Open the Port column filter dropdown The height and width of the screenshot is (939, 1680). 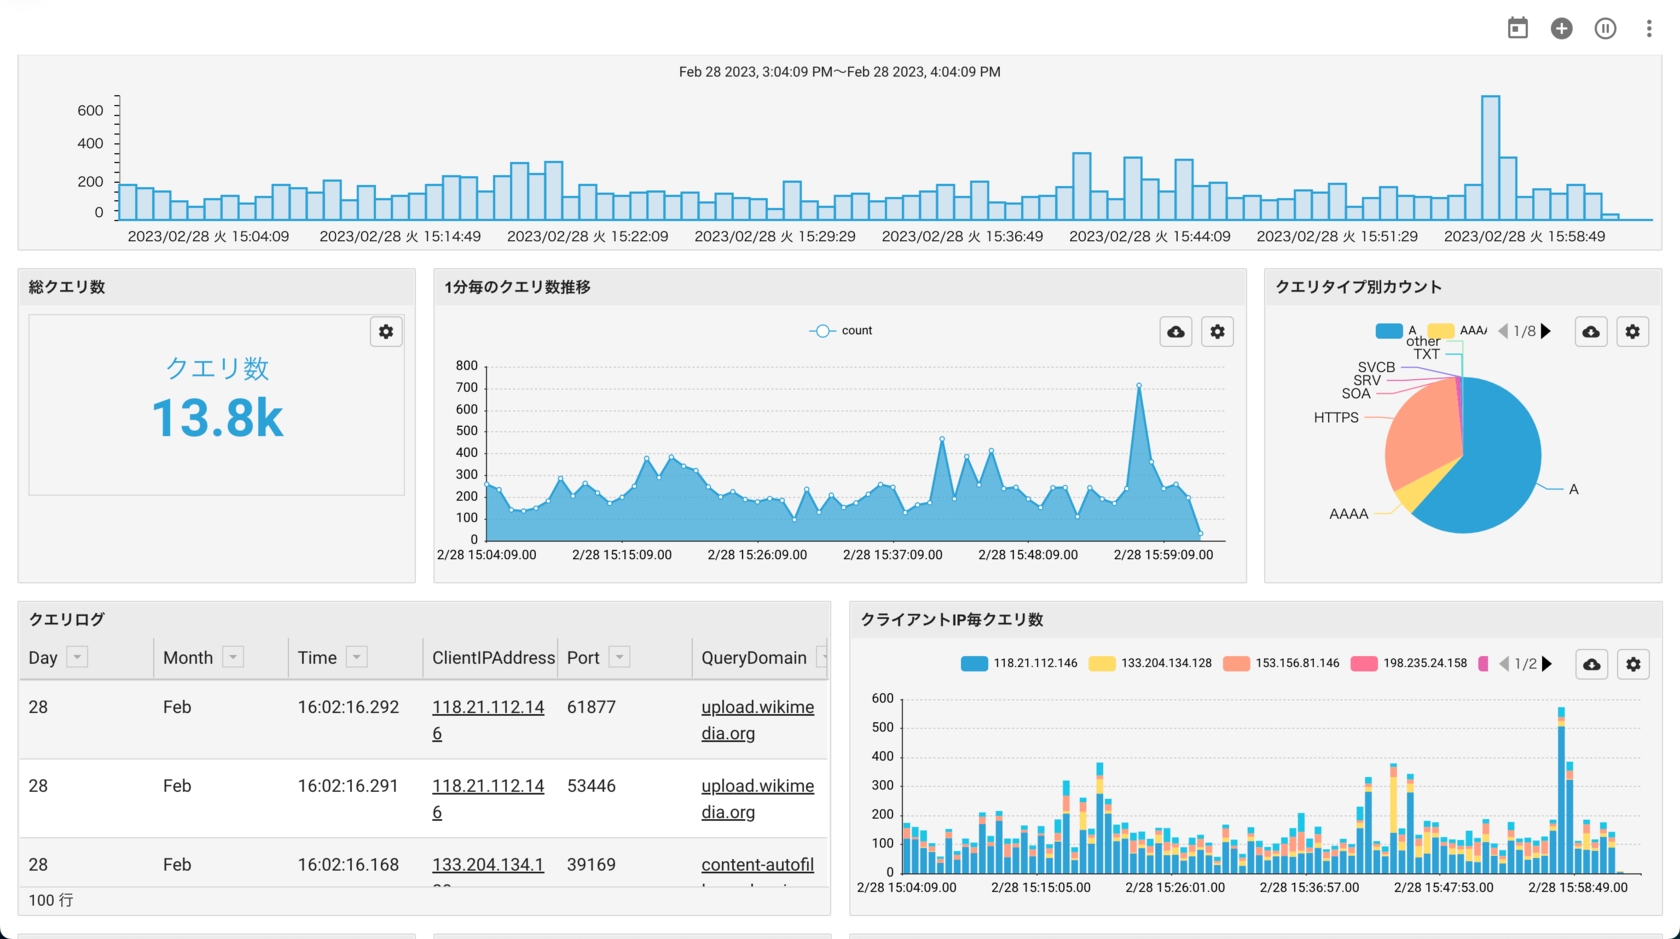pyautogui.click(x=620, y=657)
